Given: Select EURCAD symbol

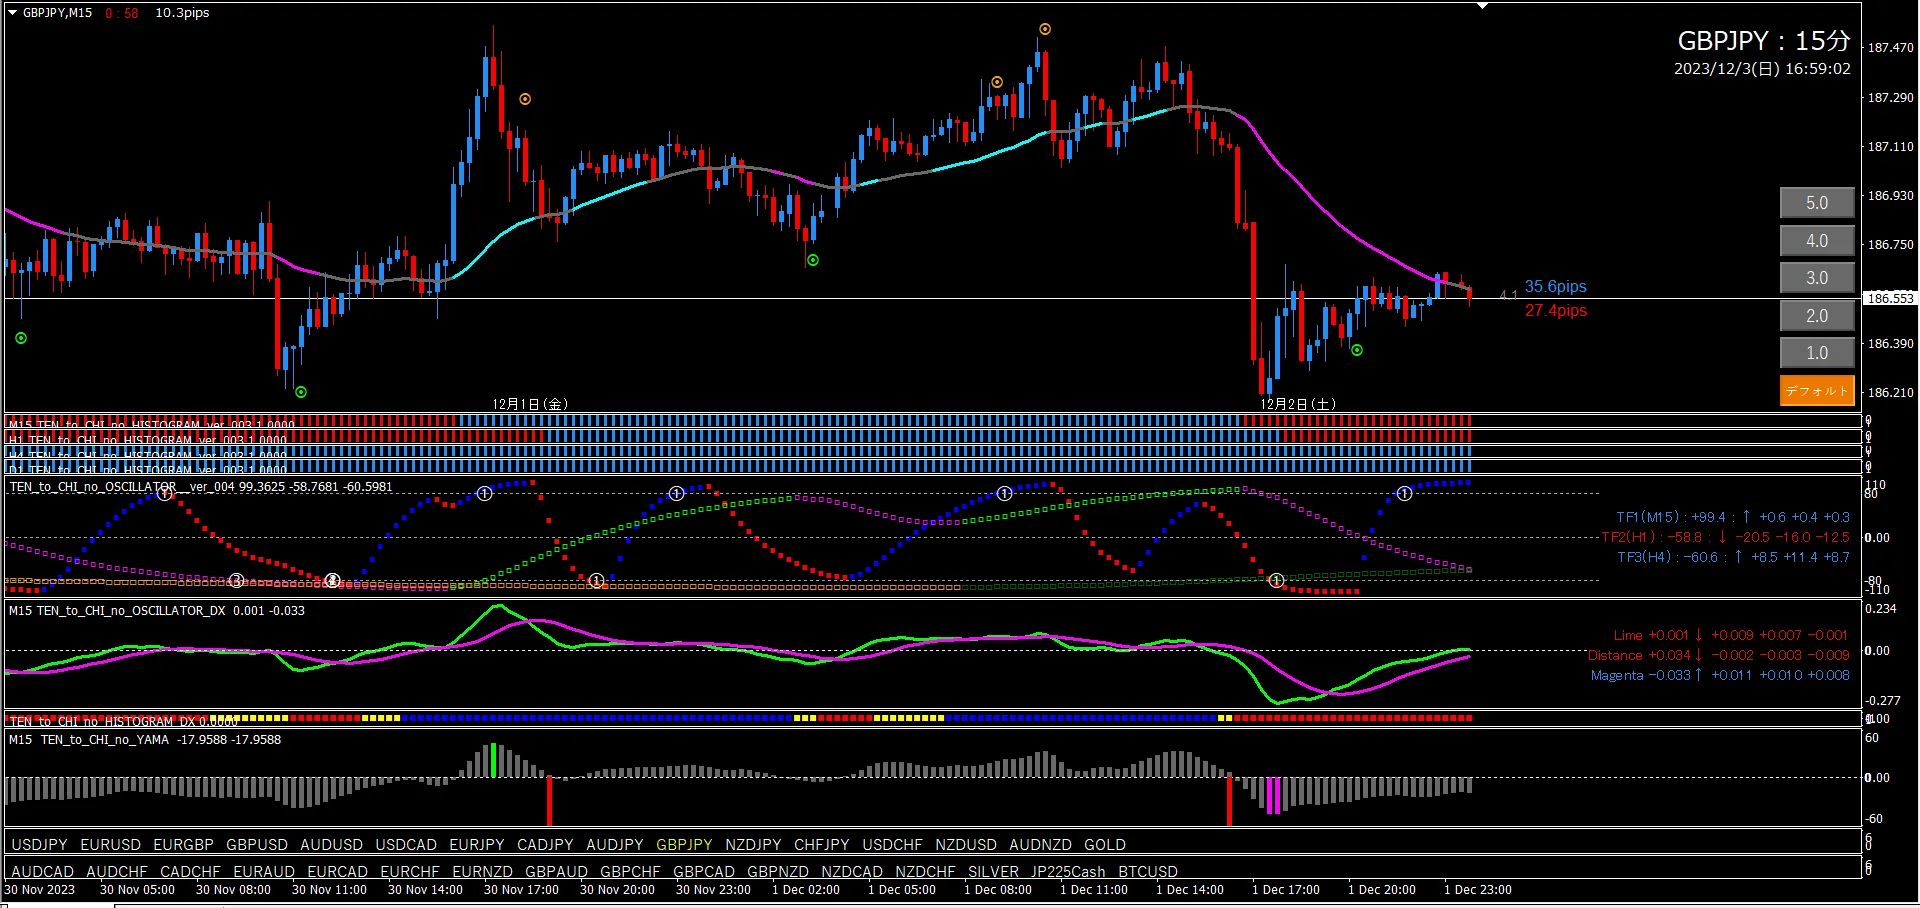Looking at the screenshot, I should point(338,872).
